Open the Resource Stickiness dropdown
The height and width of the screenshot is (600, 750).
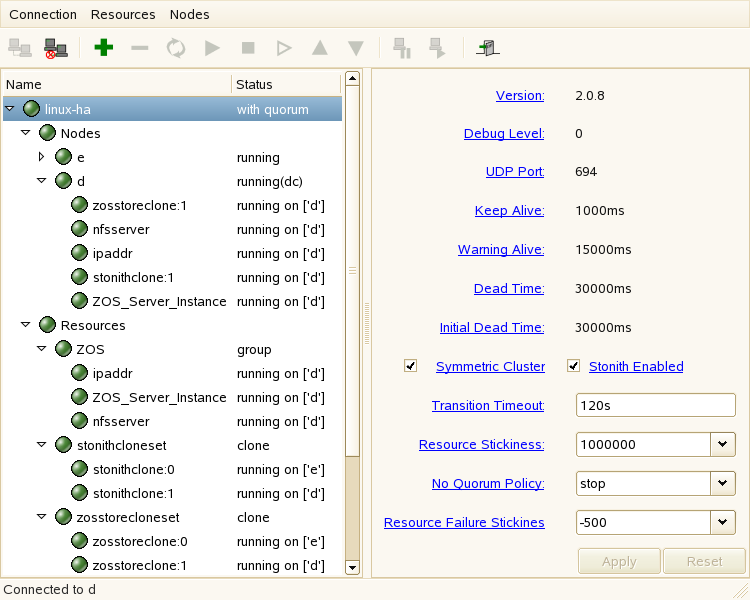click(723, 444)
